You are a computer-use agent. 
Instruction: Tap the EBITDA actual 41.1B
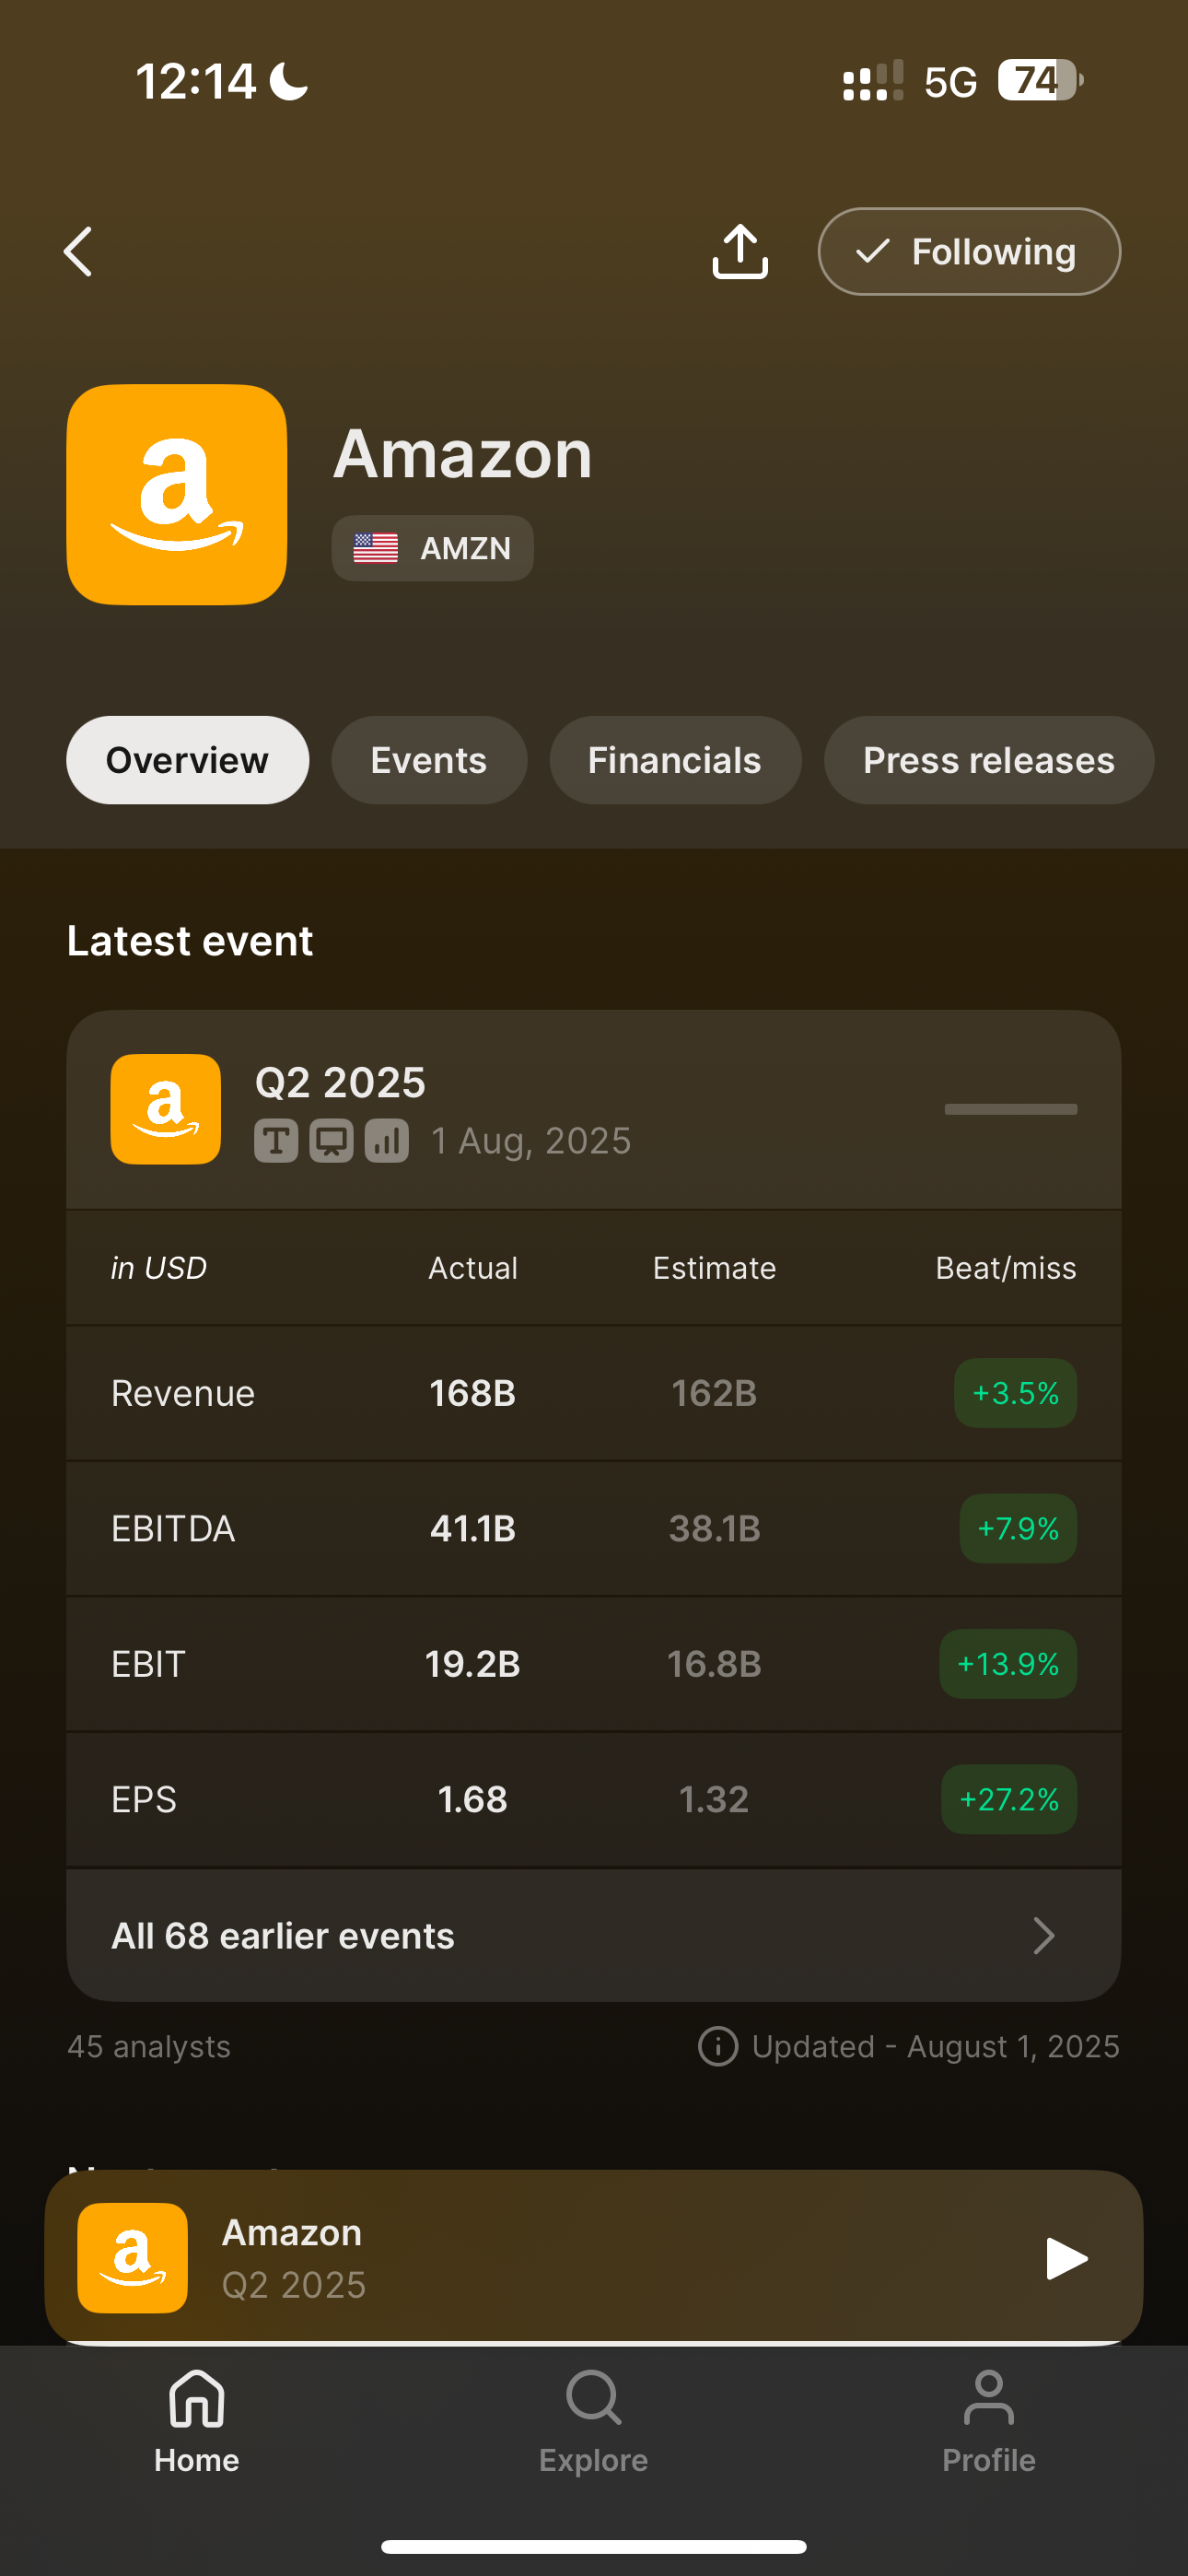pos(473,1528)
